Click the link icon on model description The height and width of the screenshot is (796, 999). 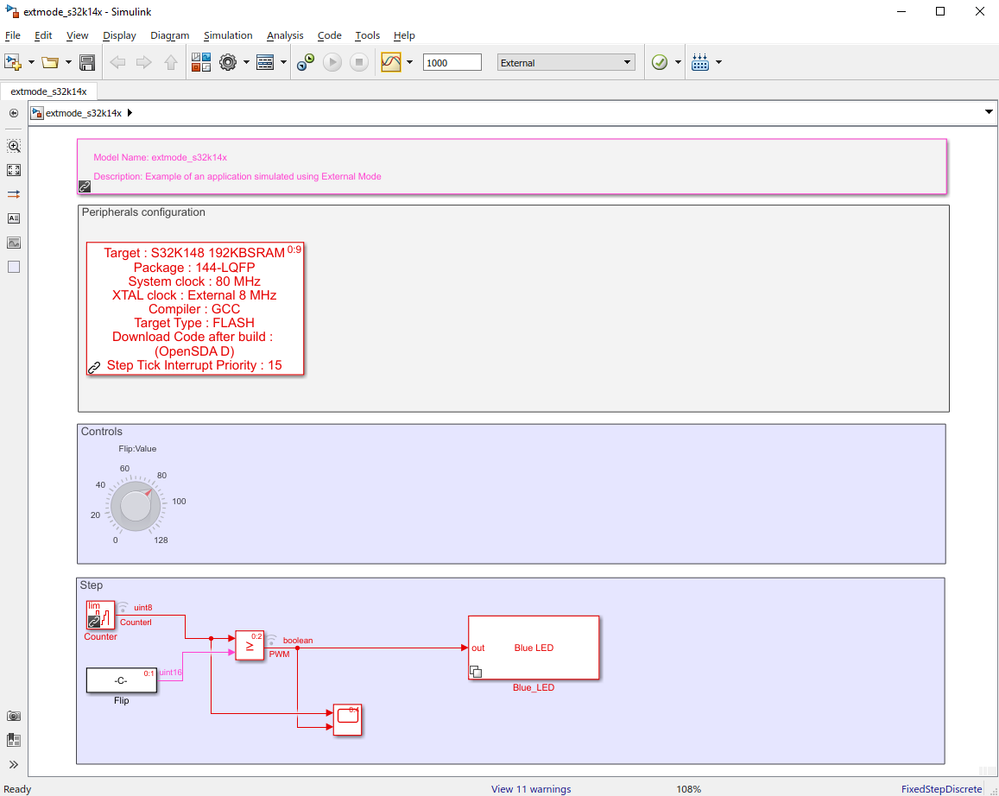click(85, 186)
